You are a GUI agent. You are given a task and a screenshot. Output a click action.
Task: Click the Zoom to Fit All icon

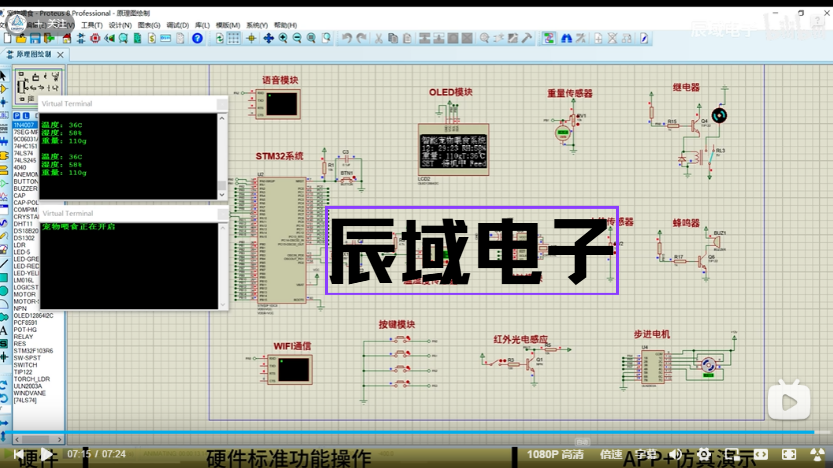pos(311,38)
